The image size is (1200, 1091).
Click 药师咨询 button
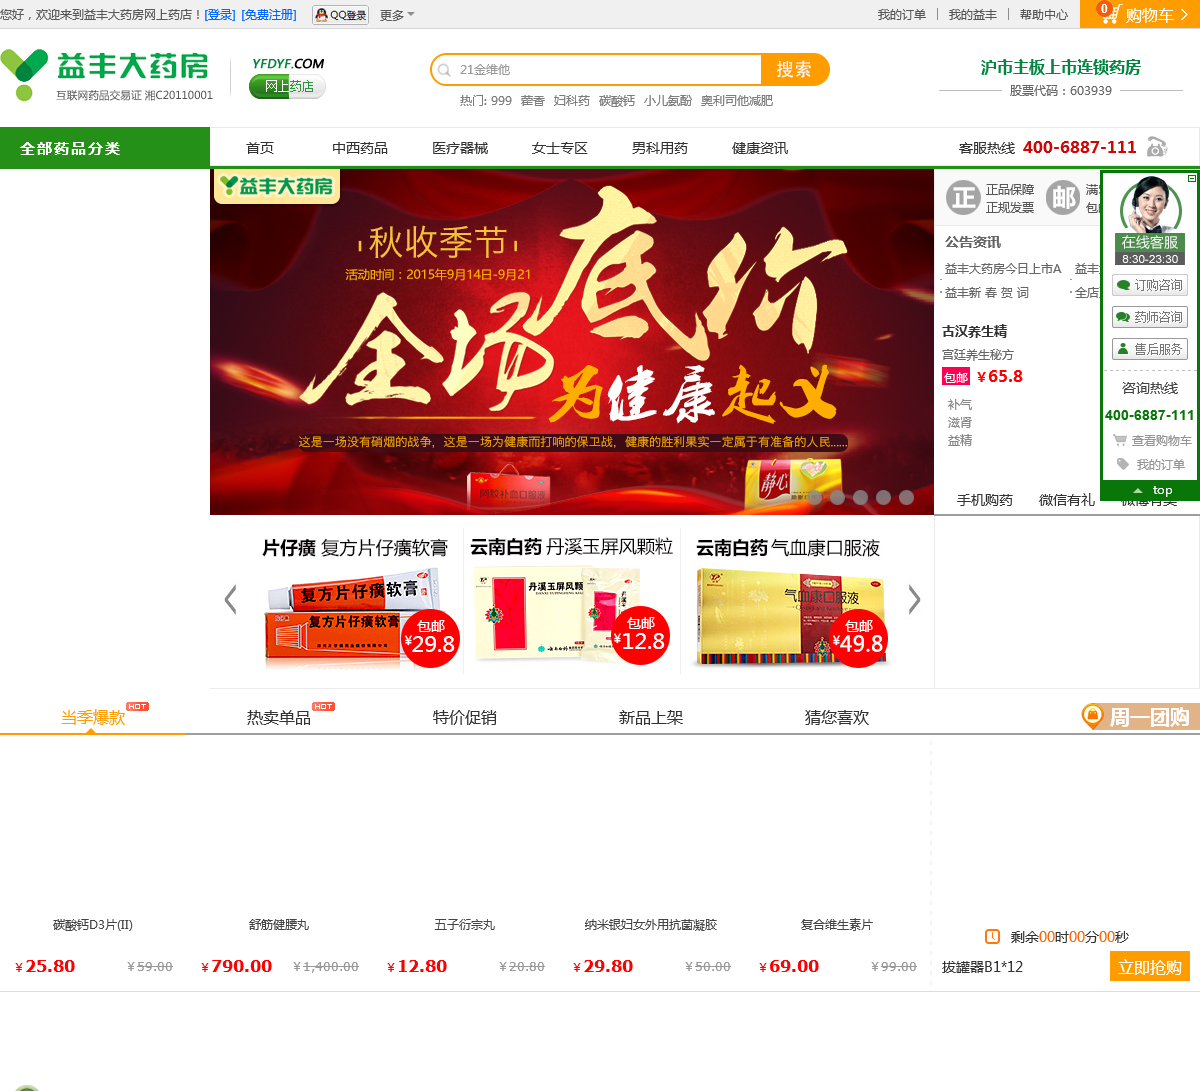point(1150,317)
